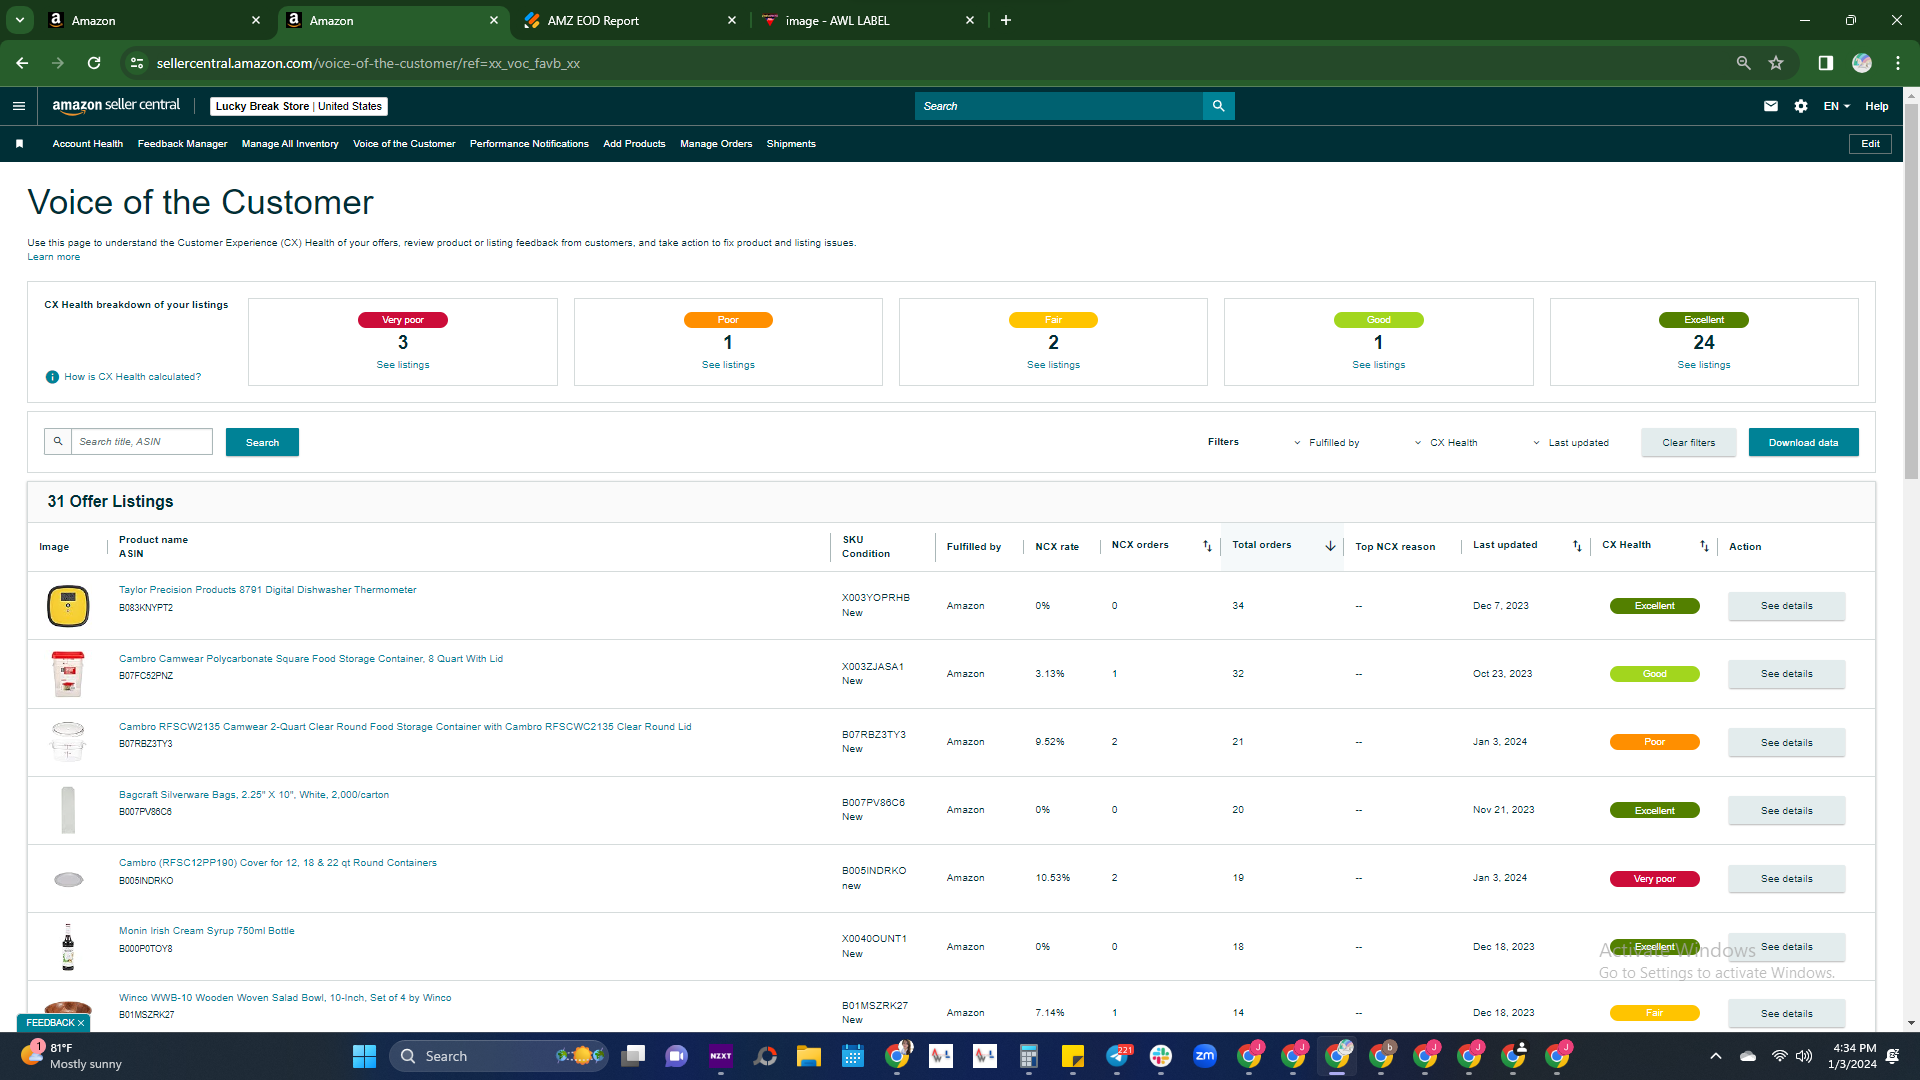Sort by Total orders arrow

[x=1330, y=546]
